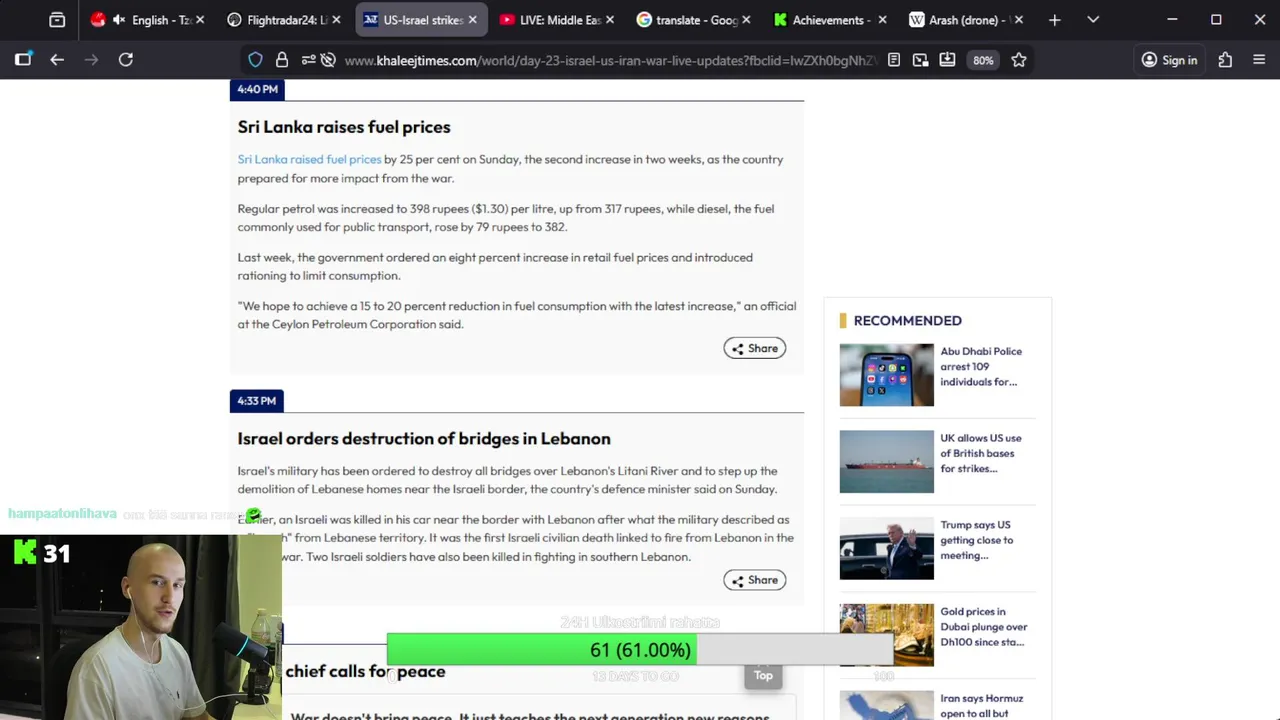Click the Kick logo on webcam overlay
The width and height of the screenshot is (1280, 720).
tap(25, 552)
